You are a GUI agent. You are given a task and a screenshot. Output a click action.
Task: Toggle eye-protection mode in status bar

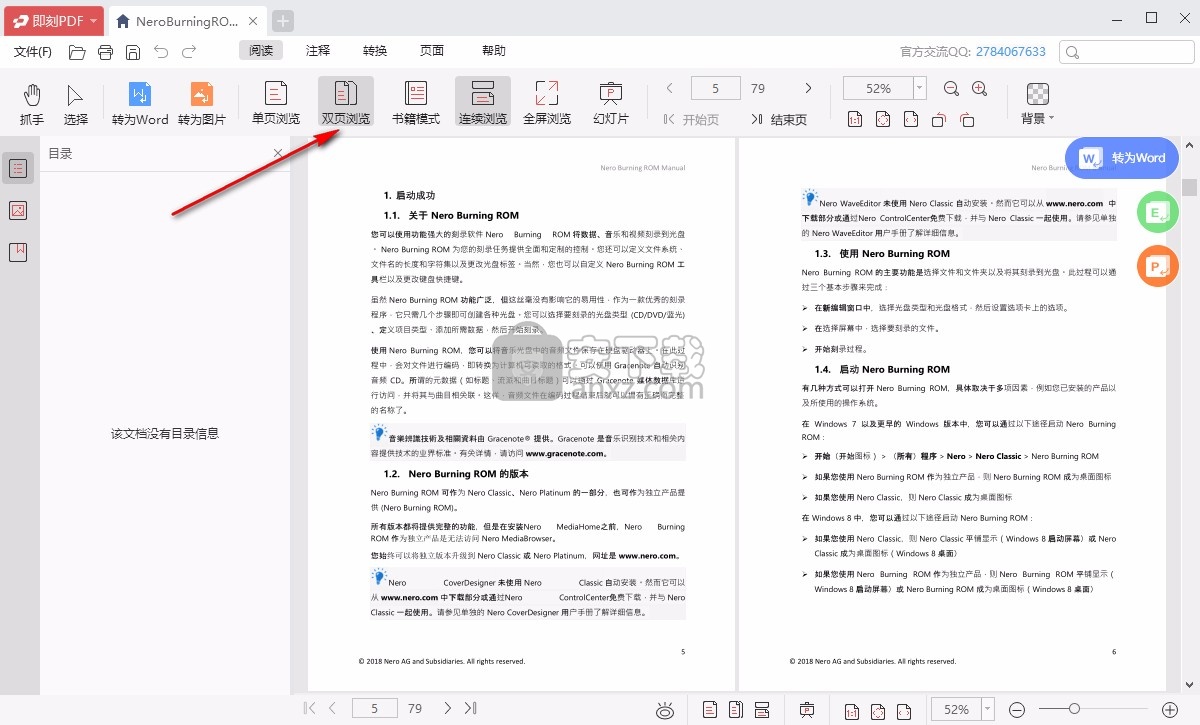(665, 710)
